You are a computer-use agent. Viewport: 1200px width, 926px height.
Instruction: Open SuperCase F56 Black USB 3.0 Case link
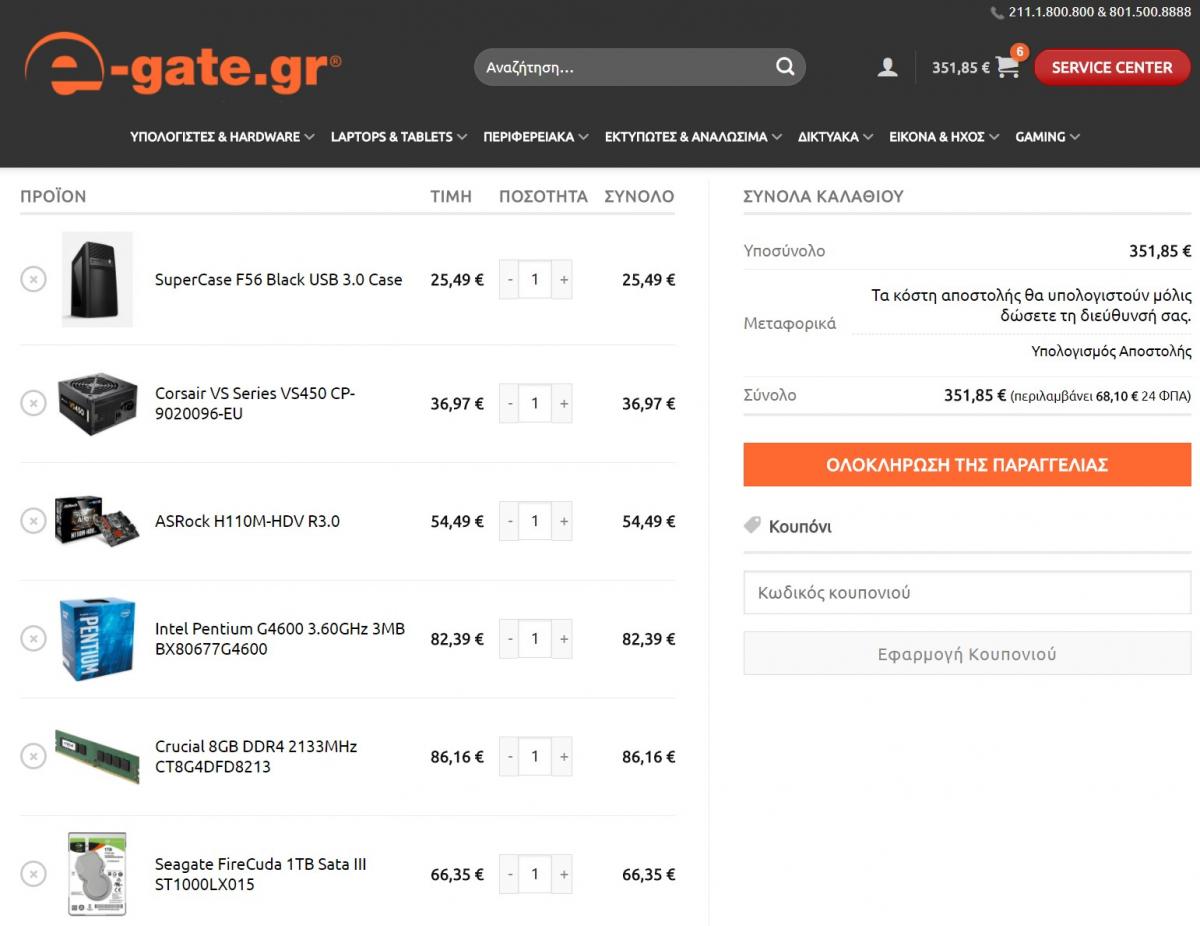tap(278, 280)
